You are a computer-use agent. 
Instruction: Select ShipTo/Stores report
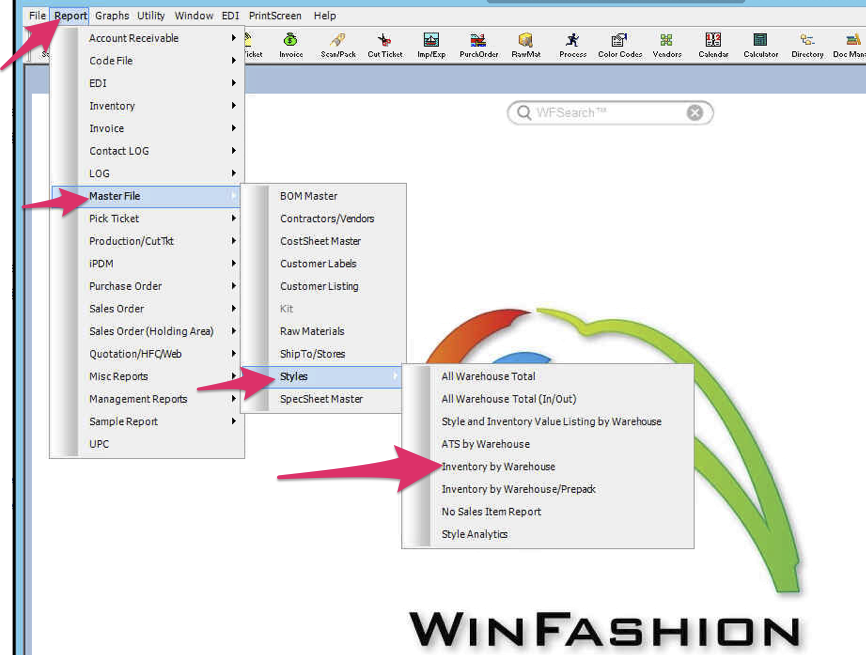323,354
